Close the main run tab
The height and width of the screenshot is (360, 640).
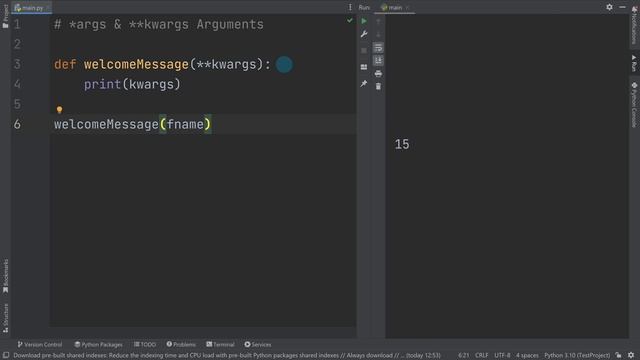(407, 8)
